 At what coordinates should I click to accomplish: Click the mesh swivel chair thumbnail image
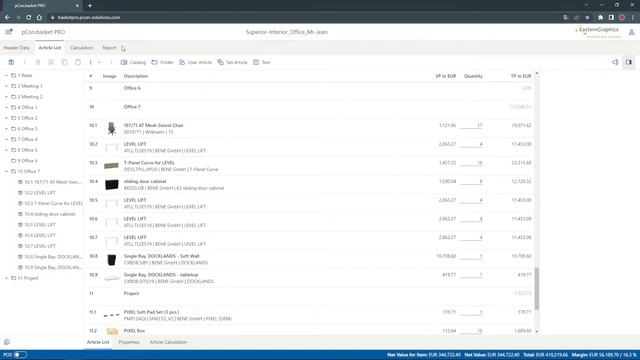tap(111, 129)
